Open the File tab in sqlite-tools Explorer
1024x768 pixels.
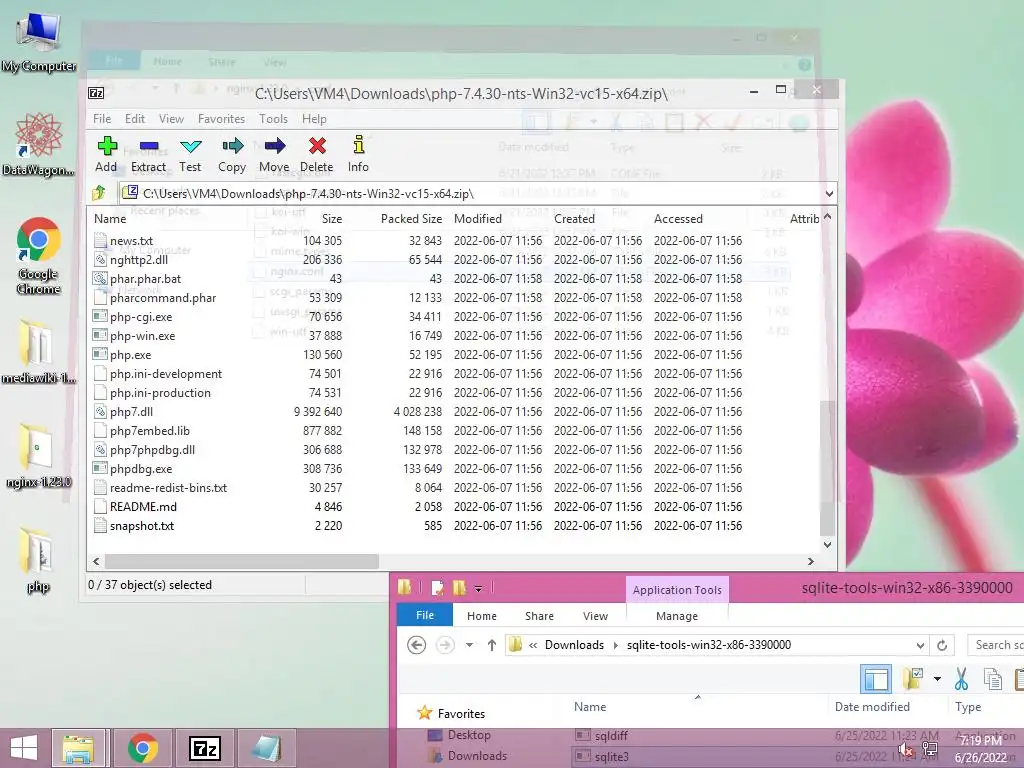click(425, 615)
